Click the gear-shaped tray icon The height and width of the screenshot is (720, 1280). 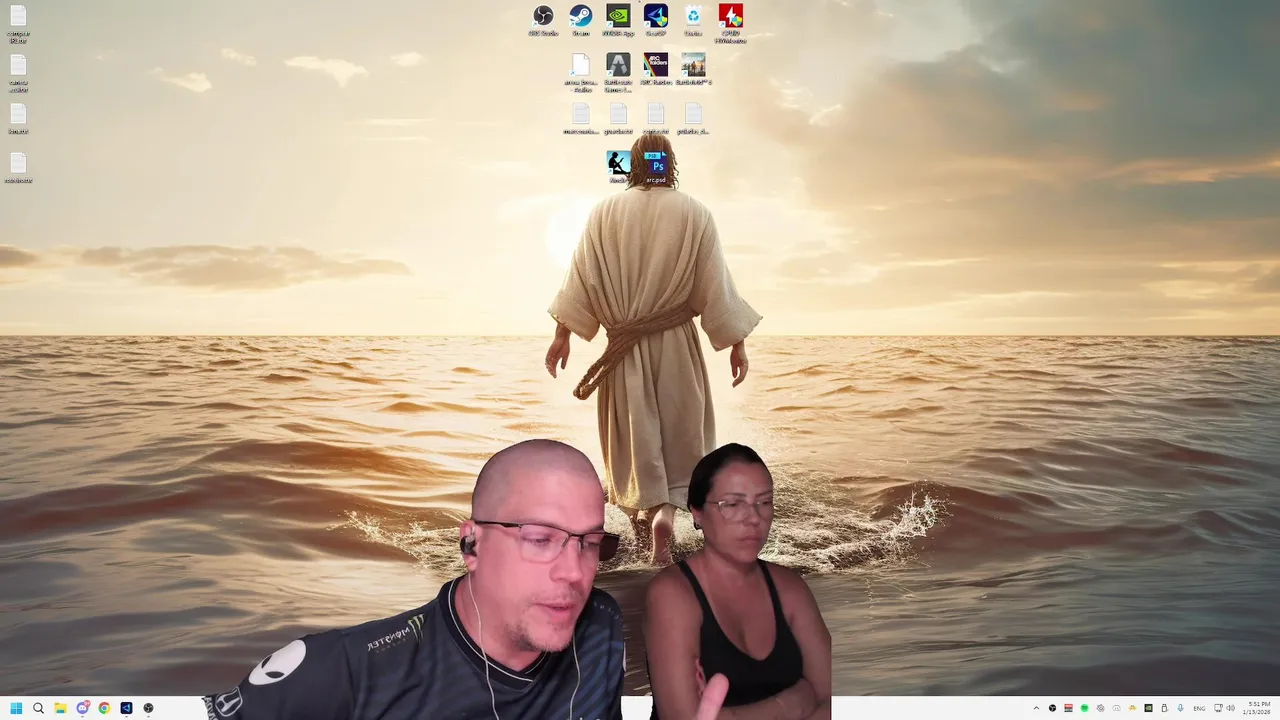(1101, 708)
